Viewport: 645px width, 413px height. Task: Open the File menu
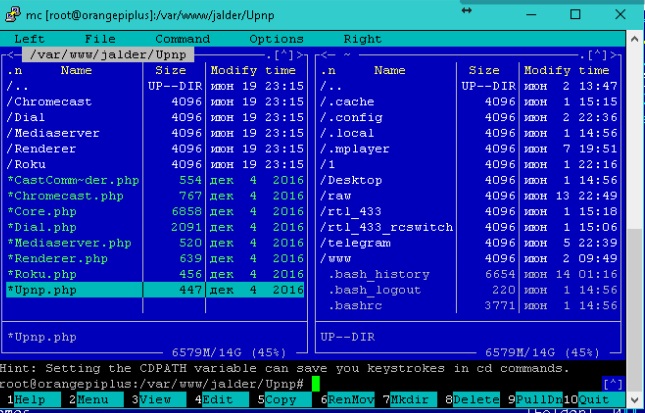99,39
